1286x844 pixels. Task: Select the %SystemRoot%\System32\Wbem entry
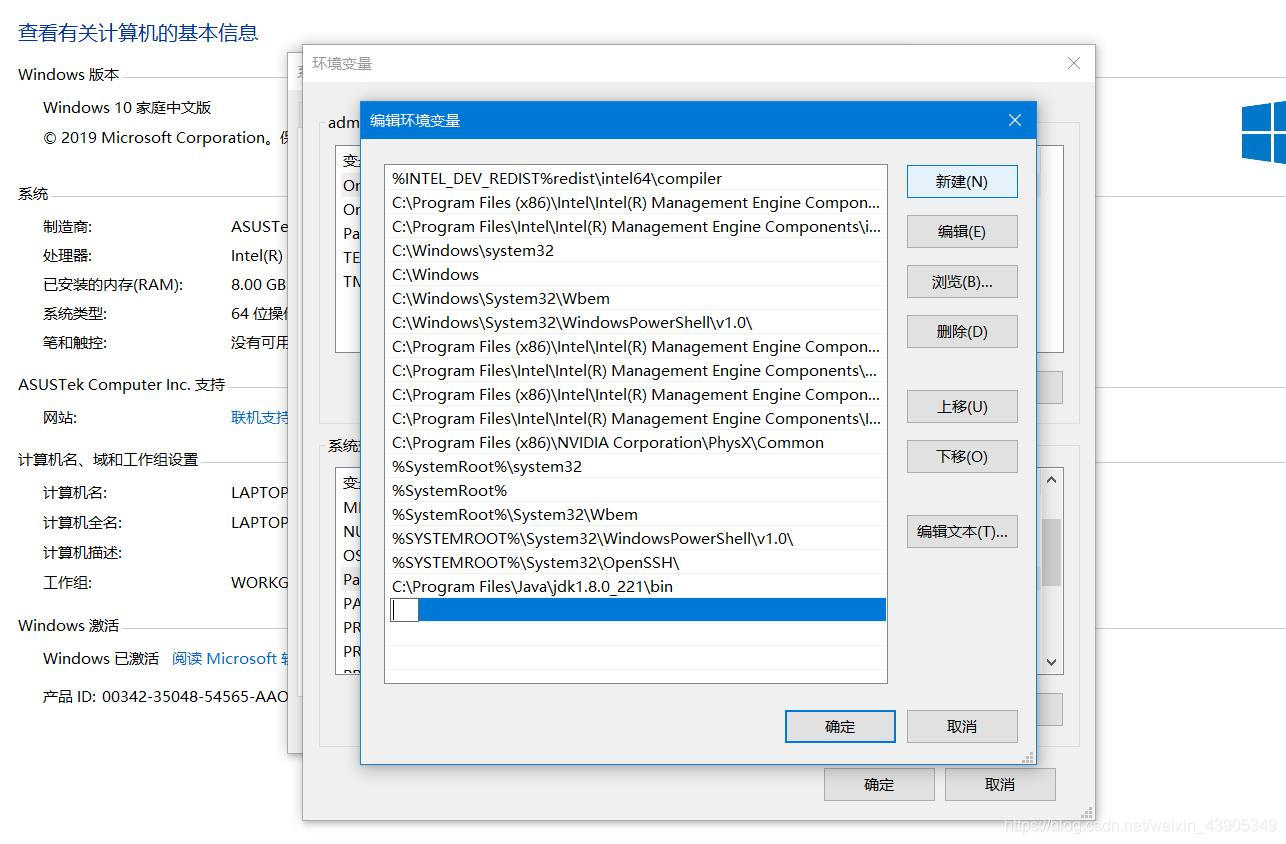pos(636,515)
